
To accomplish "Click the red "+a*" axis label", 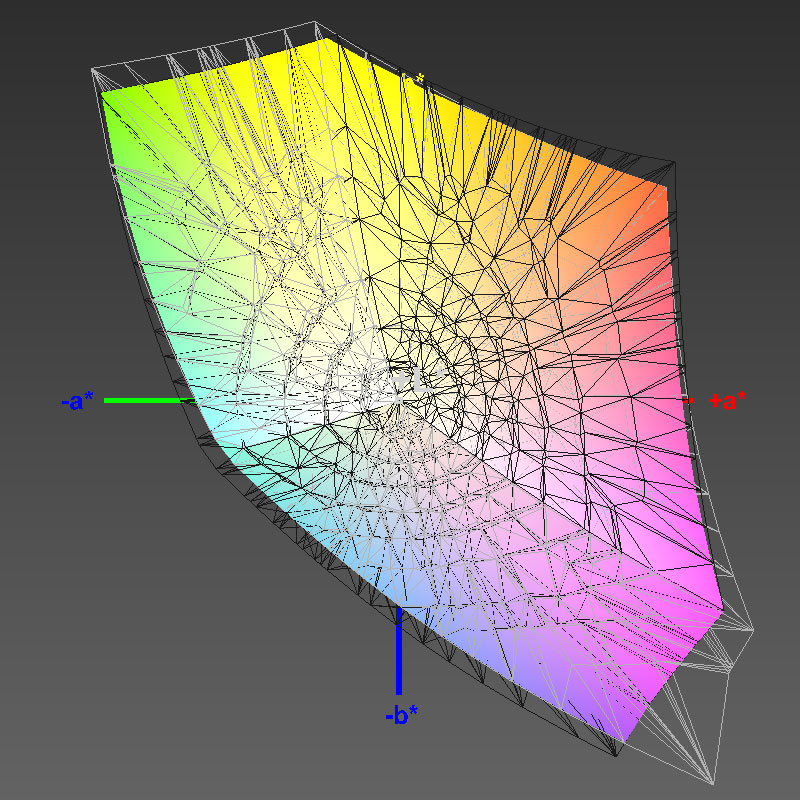I will (x=727, y=401).
